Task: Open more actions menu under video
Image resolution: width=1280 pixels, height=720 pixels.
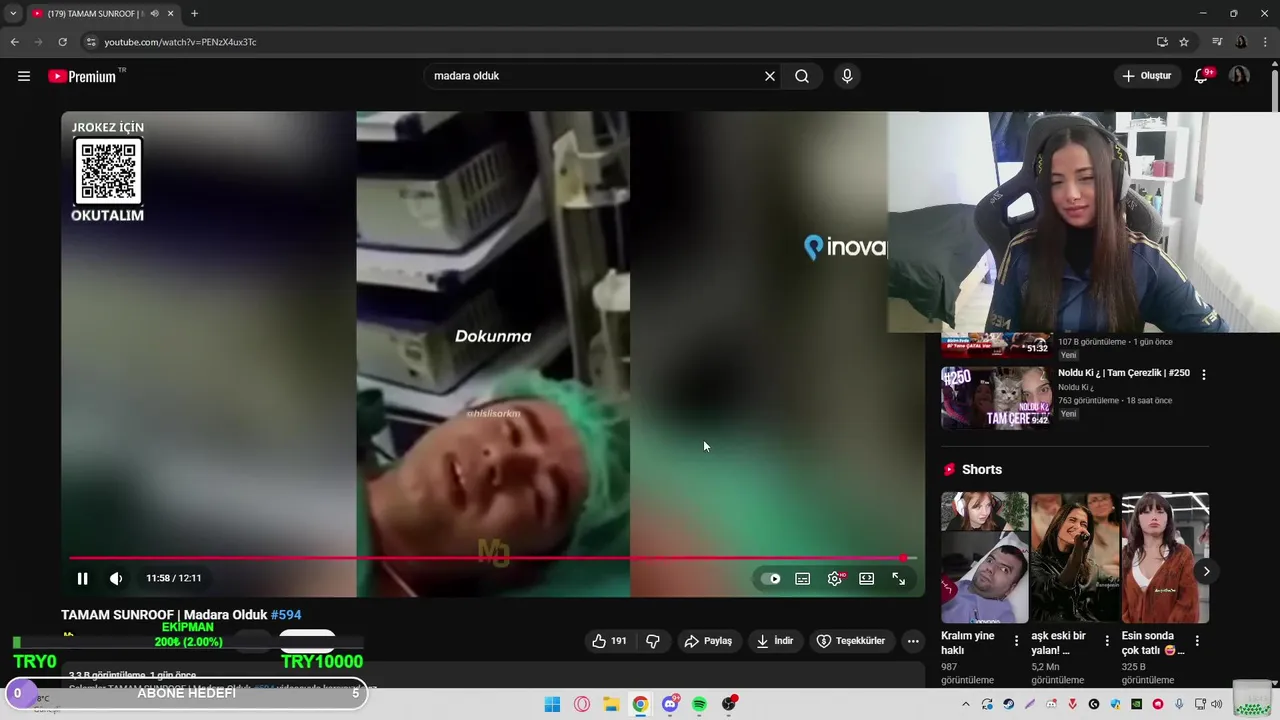Action: [x=913, y=641]
